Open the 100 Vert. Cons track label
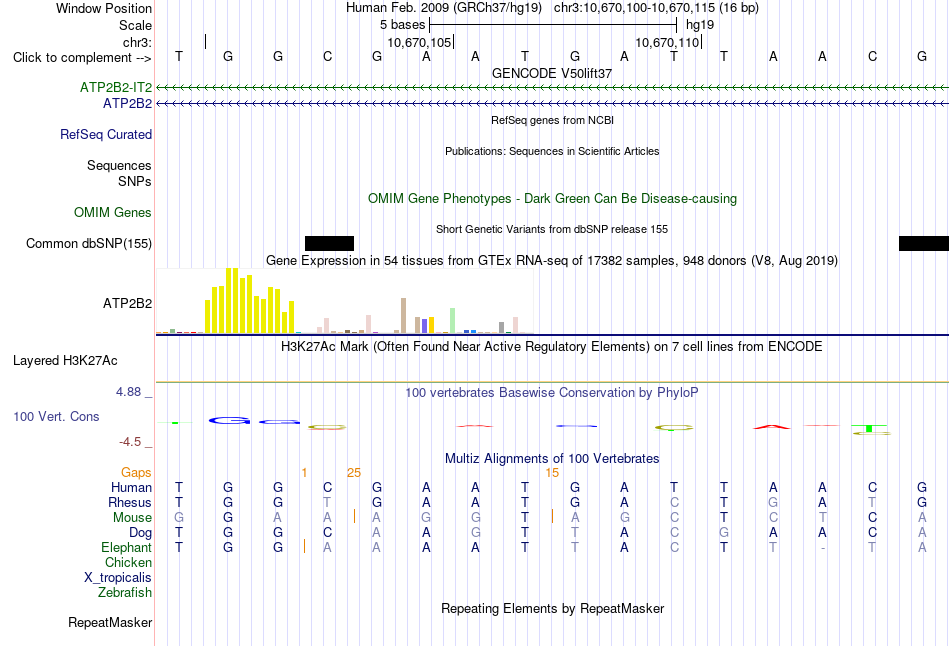This screenshot has width=950, height=646. click(x=56, y=416)
